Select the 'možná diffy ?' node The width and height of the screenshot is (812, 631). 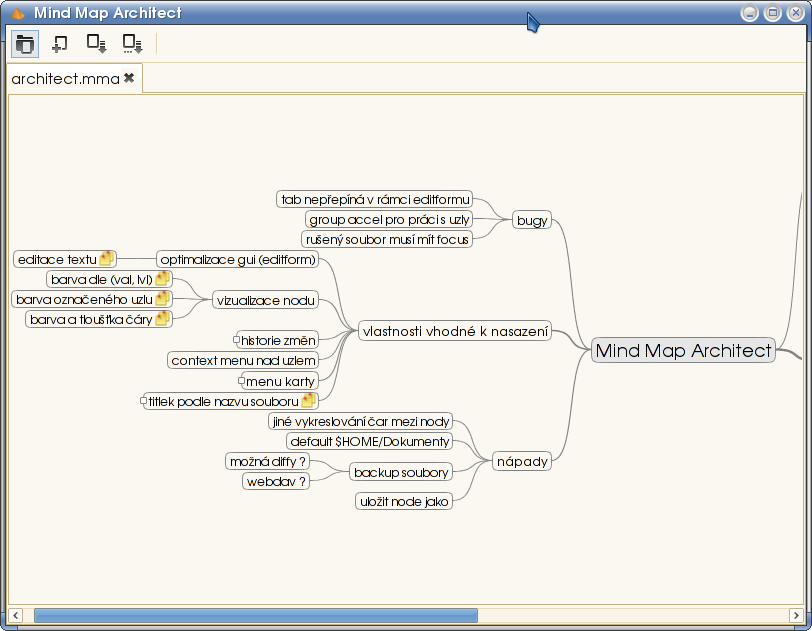click(x=268, y=461)
